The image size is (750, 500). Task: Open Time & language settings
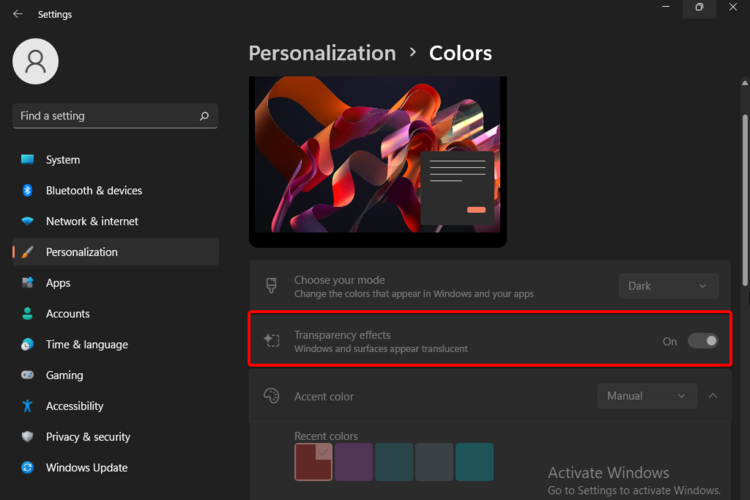click(x=86, y=345)
